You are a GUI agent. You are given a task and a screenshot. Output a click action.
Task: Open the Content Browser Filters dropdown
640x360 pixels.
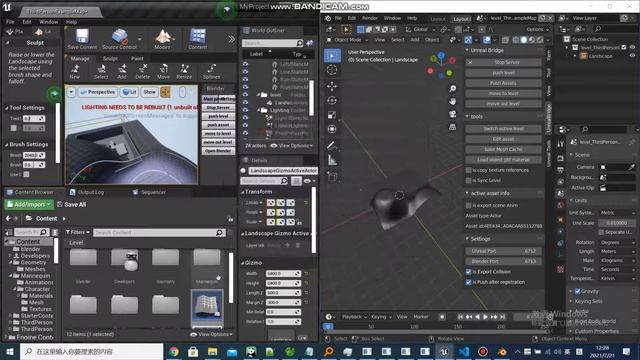(78, 232)
